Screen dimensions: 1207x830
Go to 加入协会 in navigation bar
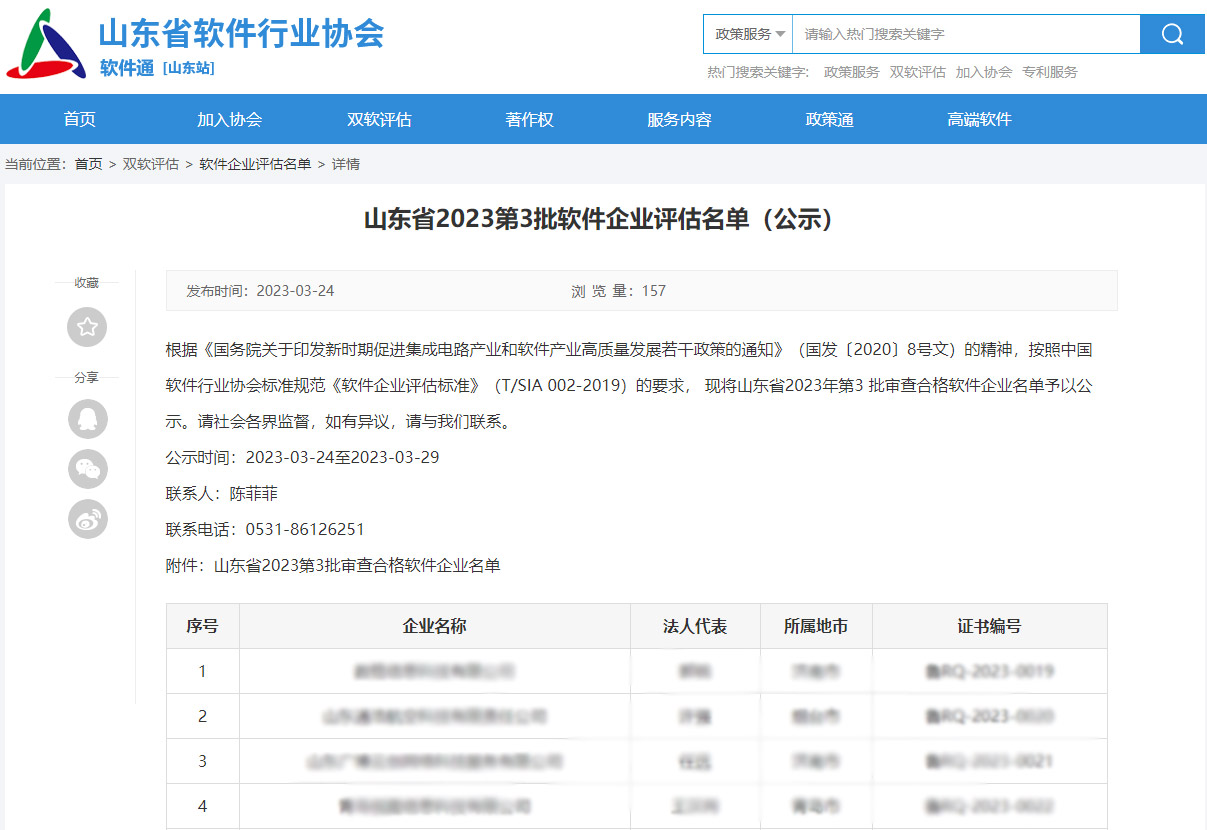pos(229,120)
